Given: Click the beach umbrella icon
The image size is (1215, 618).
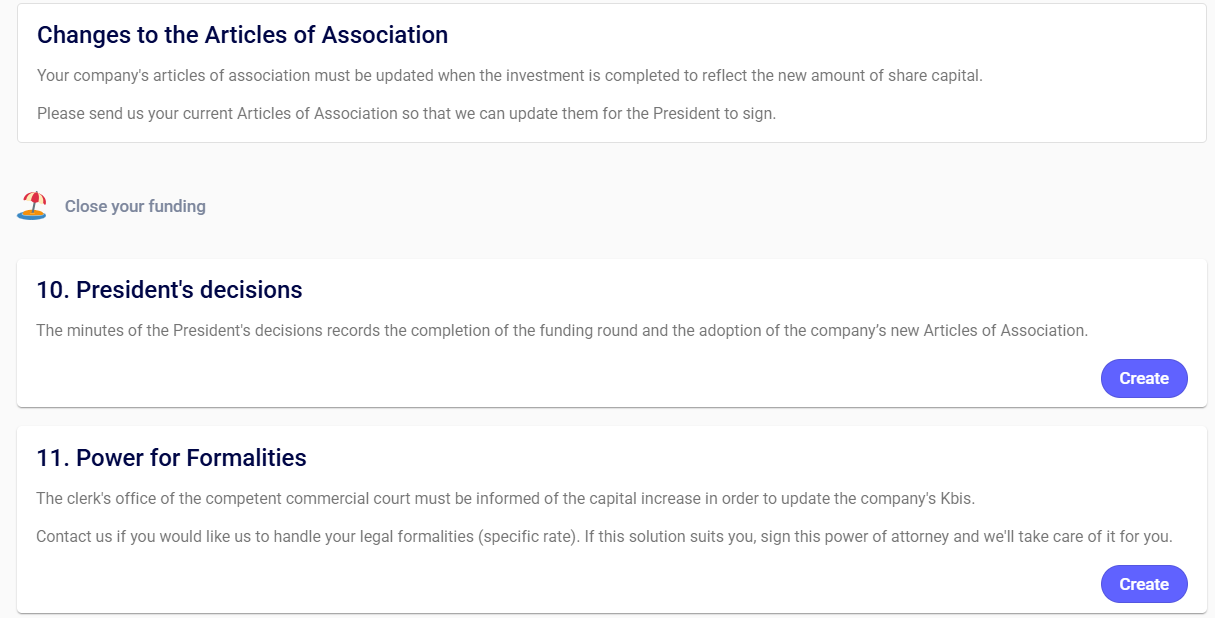Looking at the screenshot, I should coord(32,206).
